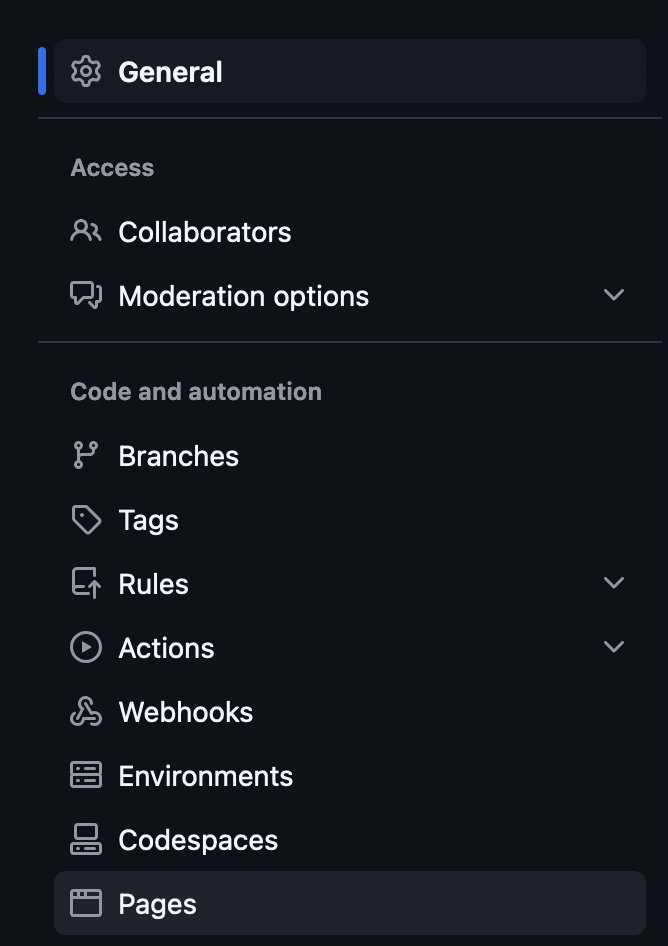Expand the Actions section chevron

click(614, 647)
